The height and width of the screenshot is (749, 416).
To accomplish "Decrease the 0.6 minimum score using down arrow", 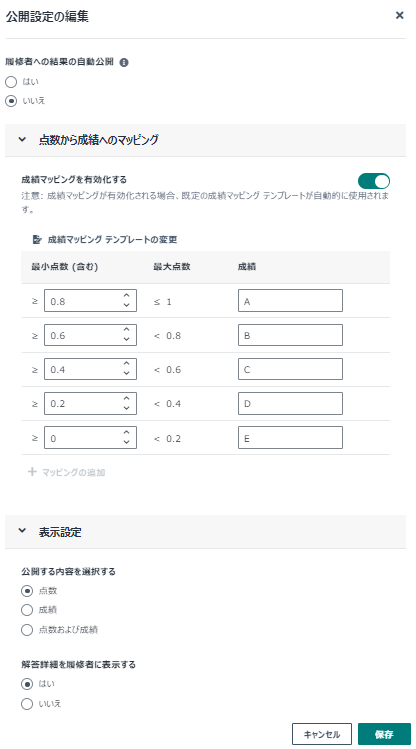I will pos(126,339).
